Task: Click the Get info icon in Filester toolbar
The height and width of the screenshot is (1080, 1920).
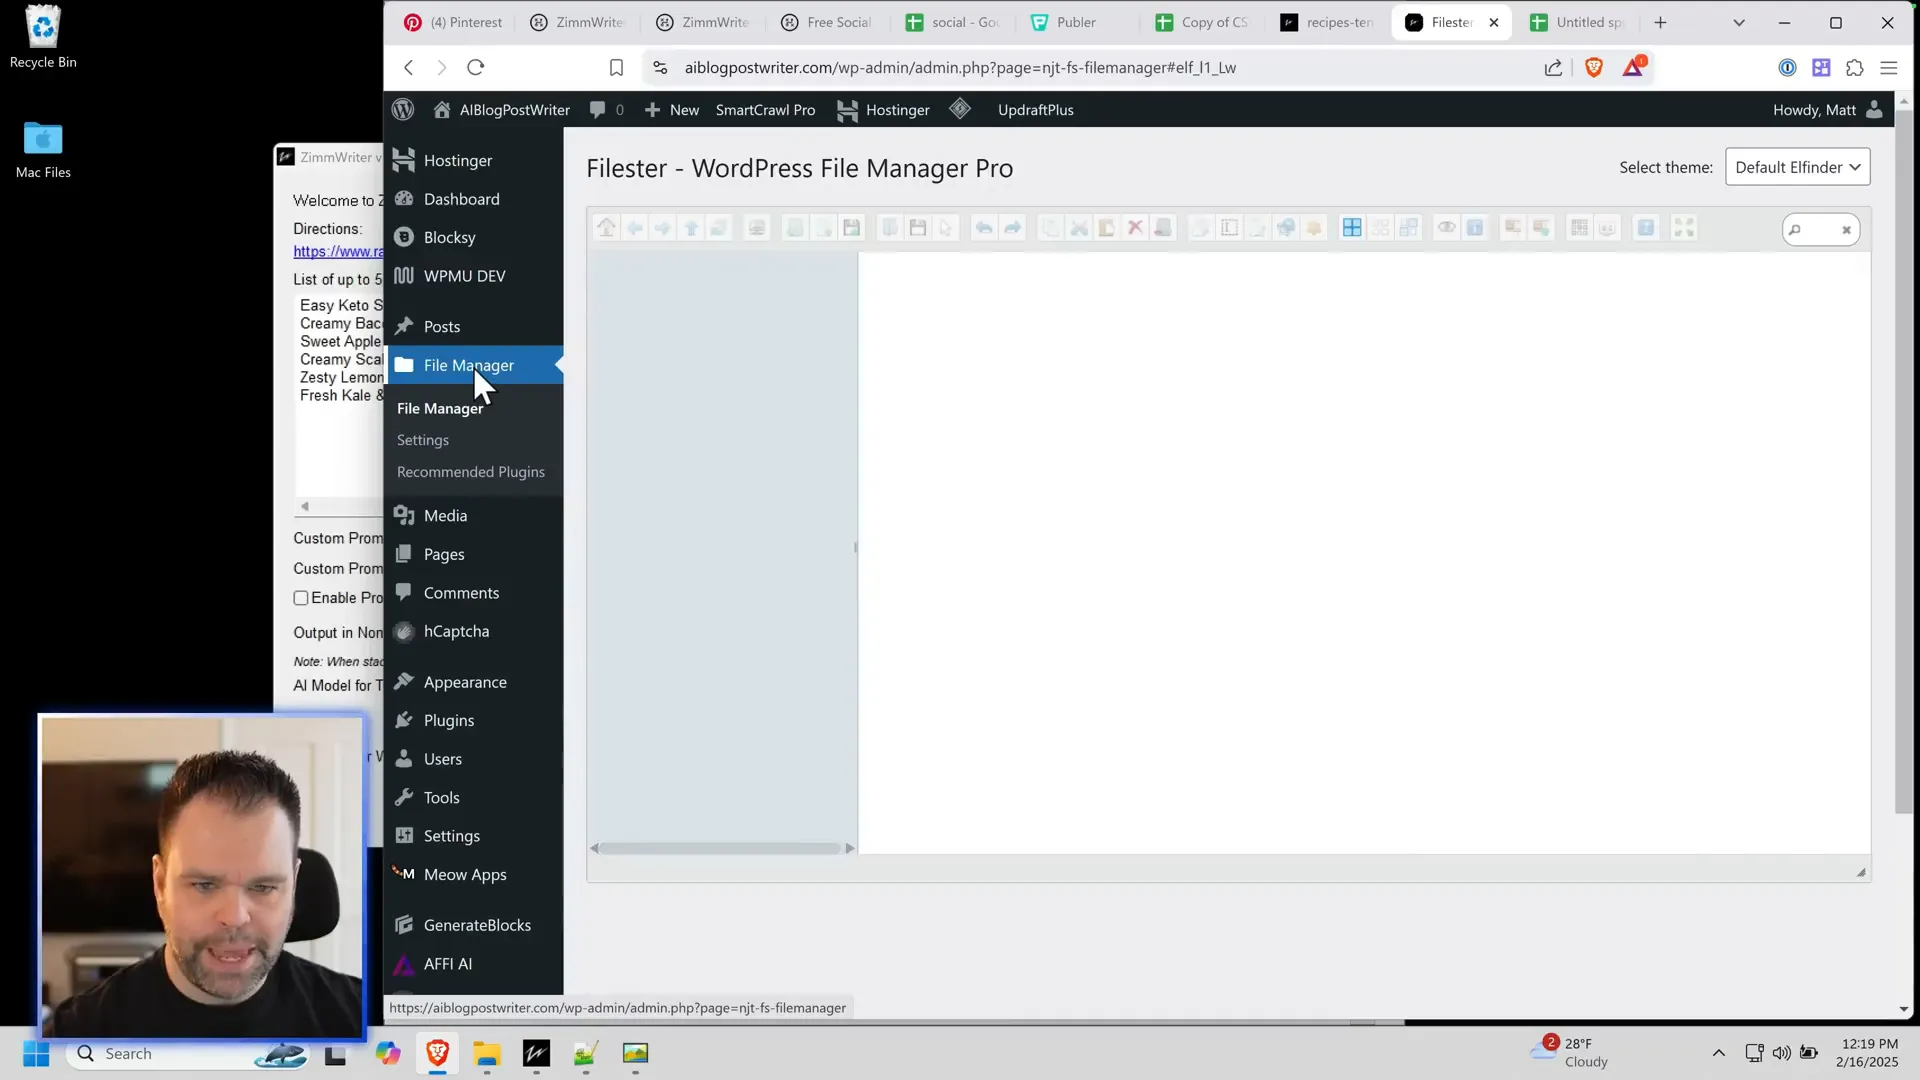Action: [x=1475, y=228]
